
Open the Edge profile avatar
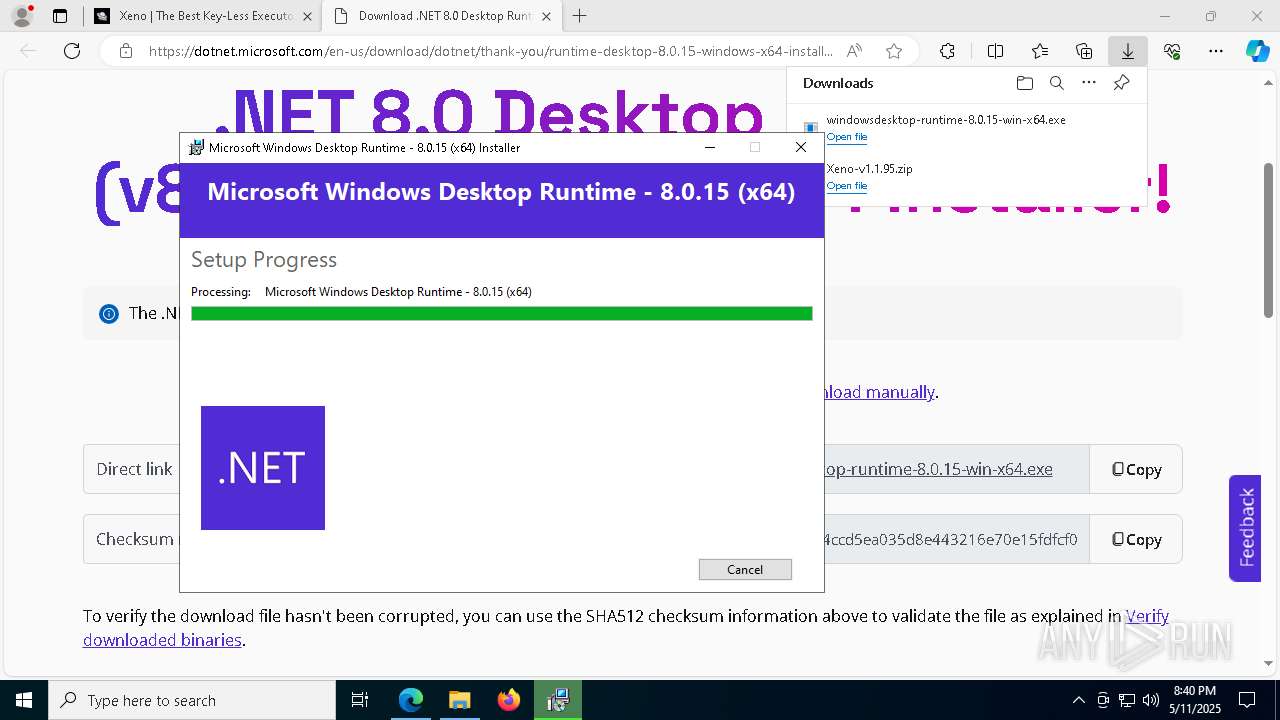(x=22, y=16)
